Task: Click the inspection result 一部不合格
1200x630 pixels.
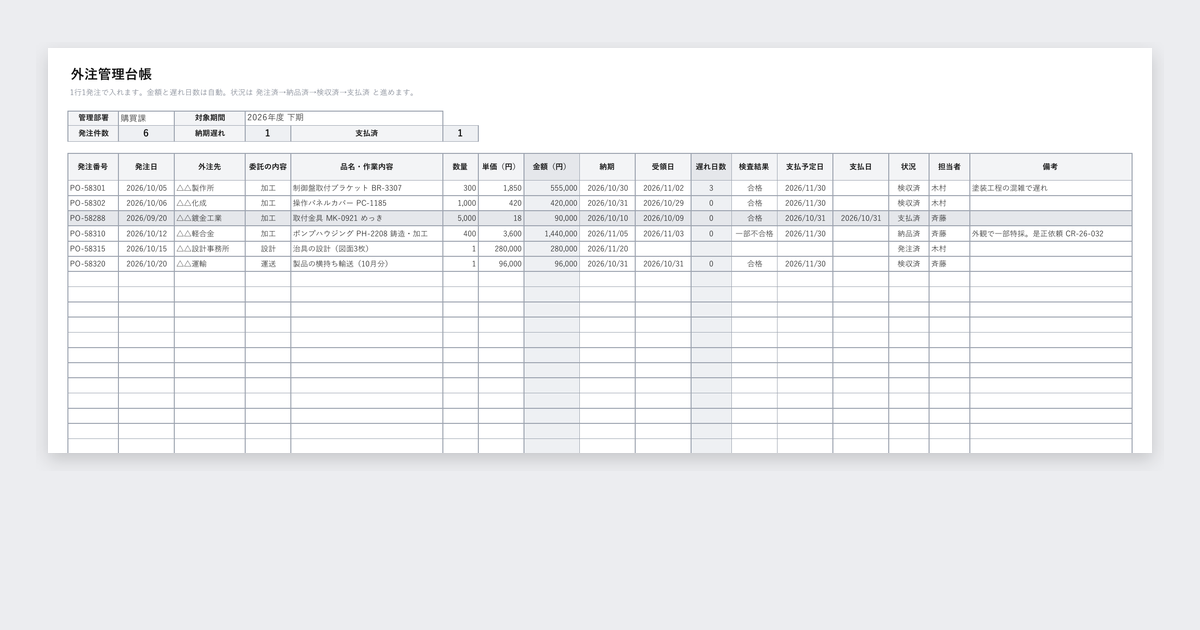Action: point(754,234)
